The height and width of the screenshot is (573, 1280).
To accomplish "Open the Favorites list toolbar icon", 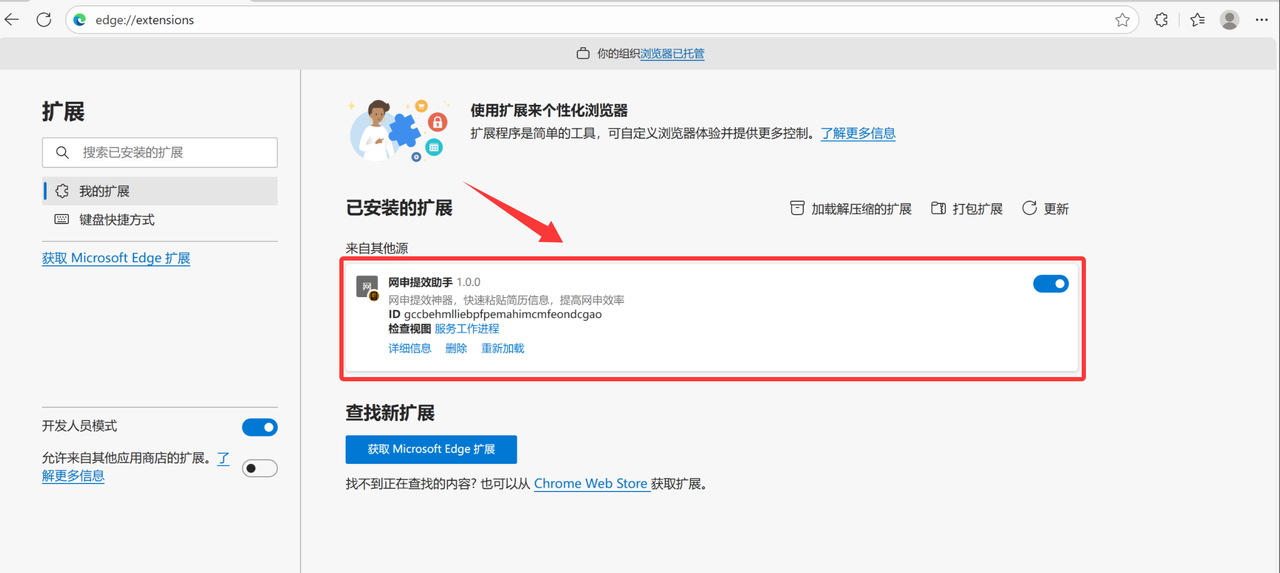I will tap(1197, 20).
